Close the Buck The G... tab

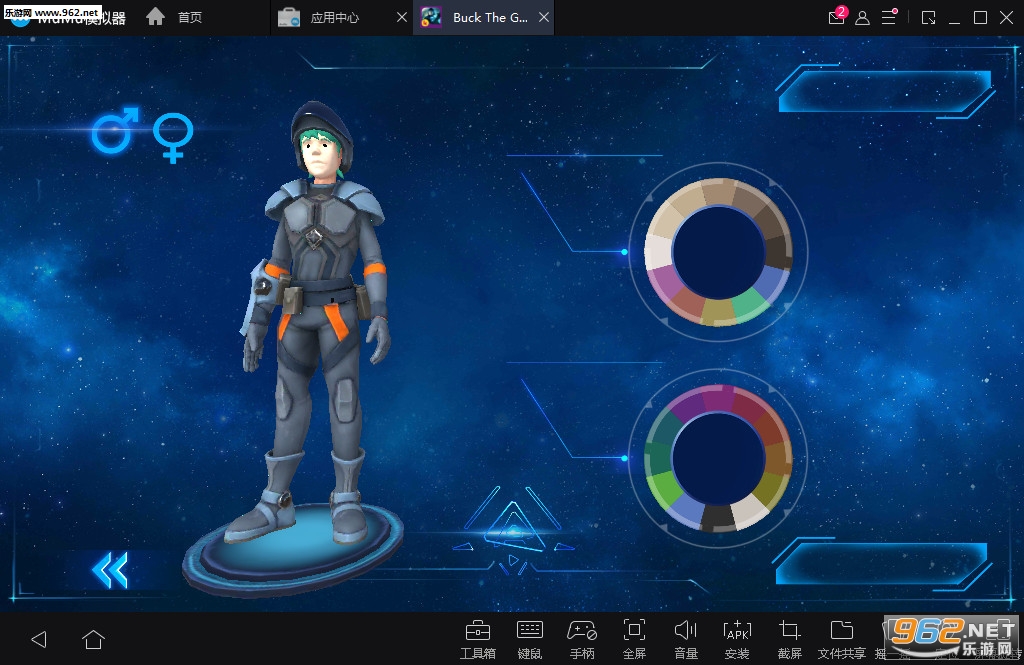coord(543,17)
